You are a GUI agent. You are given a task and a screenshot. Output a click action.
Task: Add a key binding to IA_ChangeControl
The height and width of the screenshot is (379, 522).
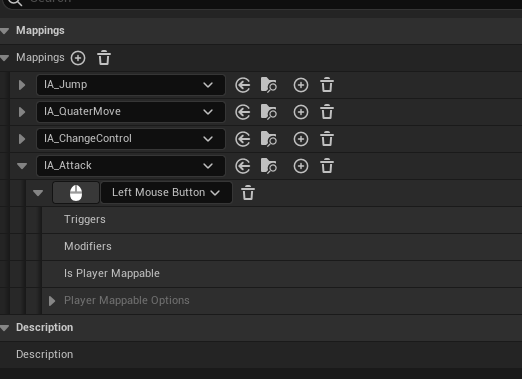[301, 139]
